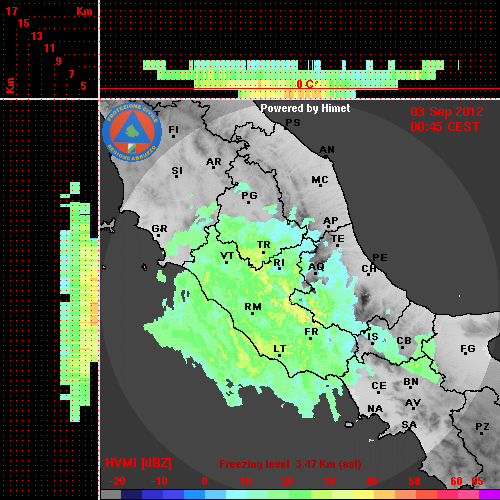Click the 0 C° freezing line label
This screenshot has width=500, height=500.
(x=307, y=84)
